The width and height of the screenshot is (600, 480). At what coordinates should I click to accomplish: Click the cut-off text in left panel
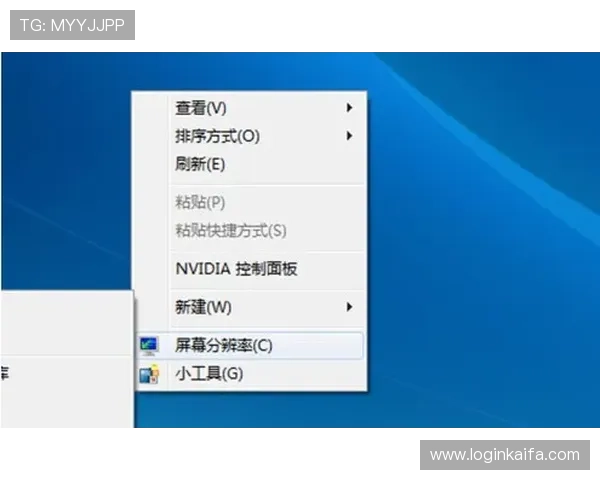click(4, 373)
